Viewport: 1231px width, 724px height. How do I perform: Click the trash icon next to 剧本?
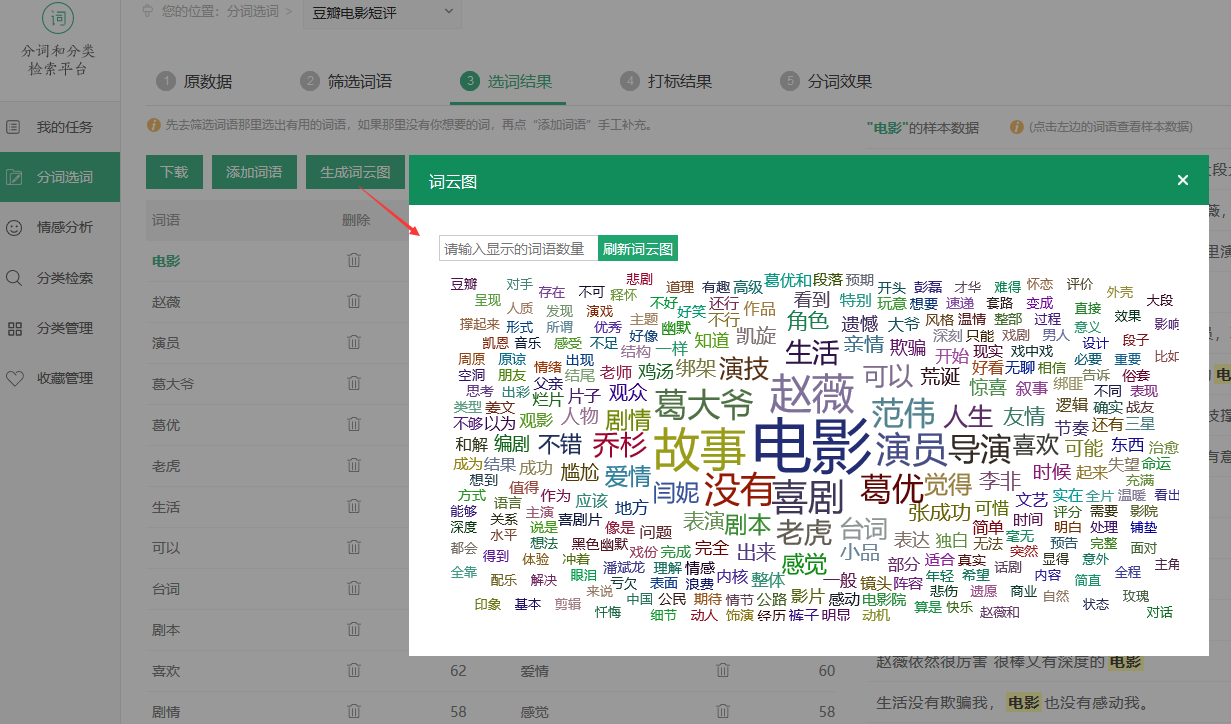click(x=354, y=630)
